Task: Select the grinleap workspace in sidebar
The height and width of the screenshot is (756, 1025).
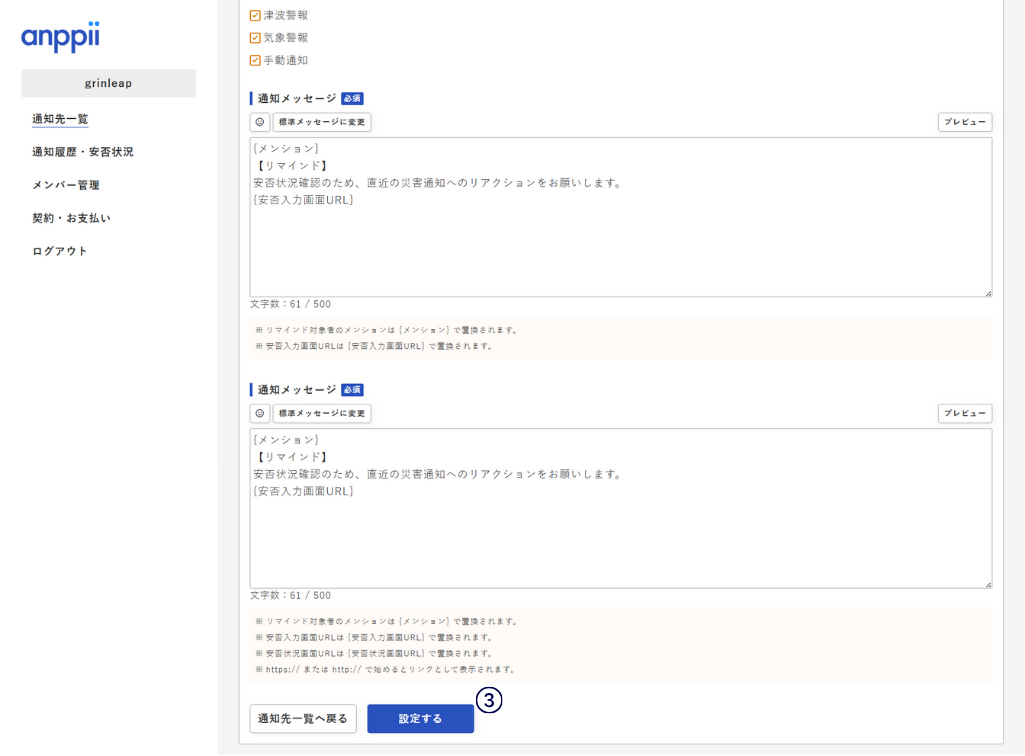Action: point(108,83)
